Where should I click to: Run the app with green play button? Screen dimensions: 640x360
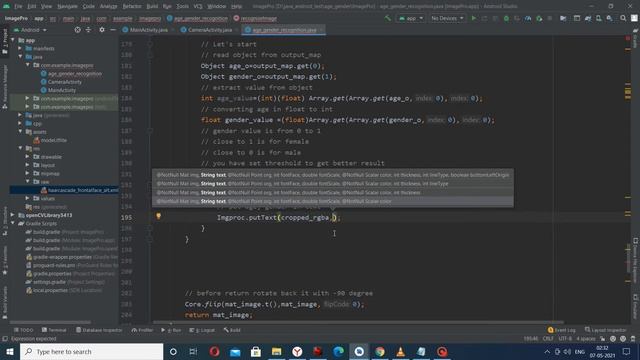pos(473,18)
